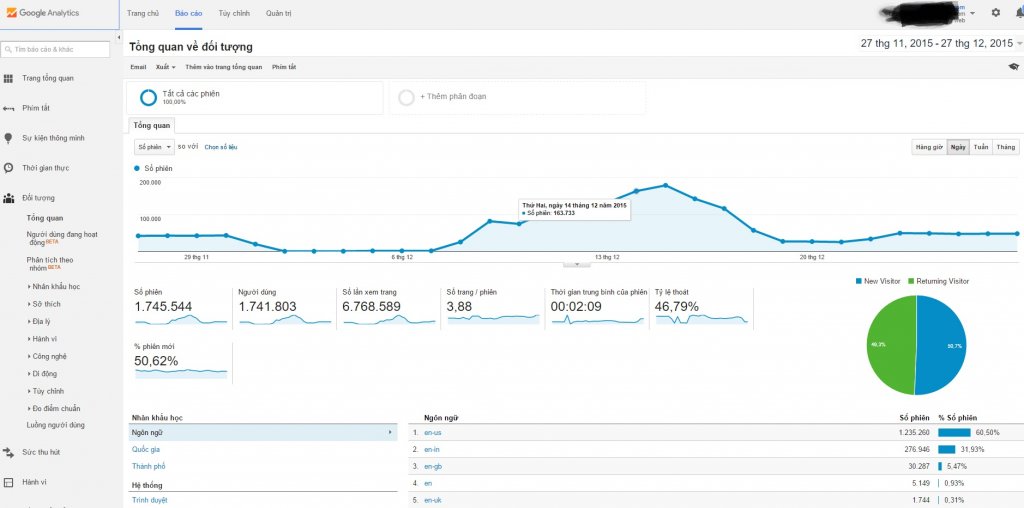Image resolution: width=1024 pixels, height=508 pixels.
Task: Click the Quốc gia demographics link
Action: (148, 449)
